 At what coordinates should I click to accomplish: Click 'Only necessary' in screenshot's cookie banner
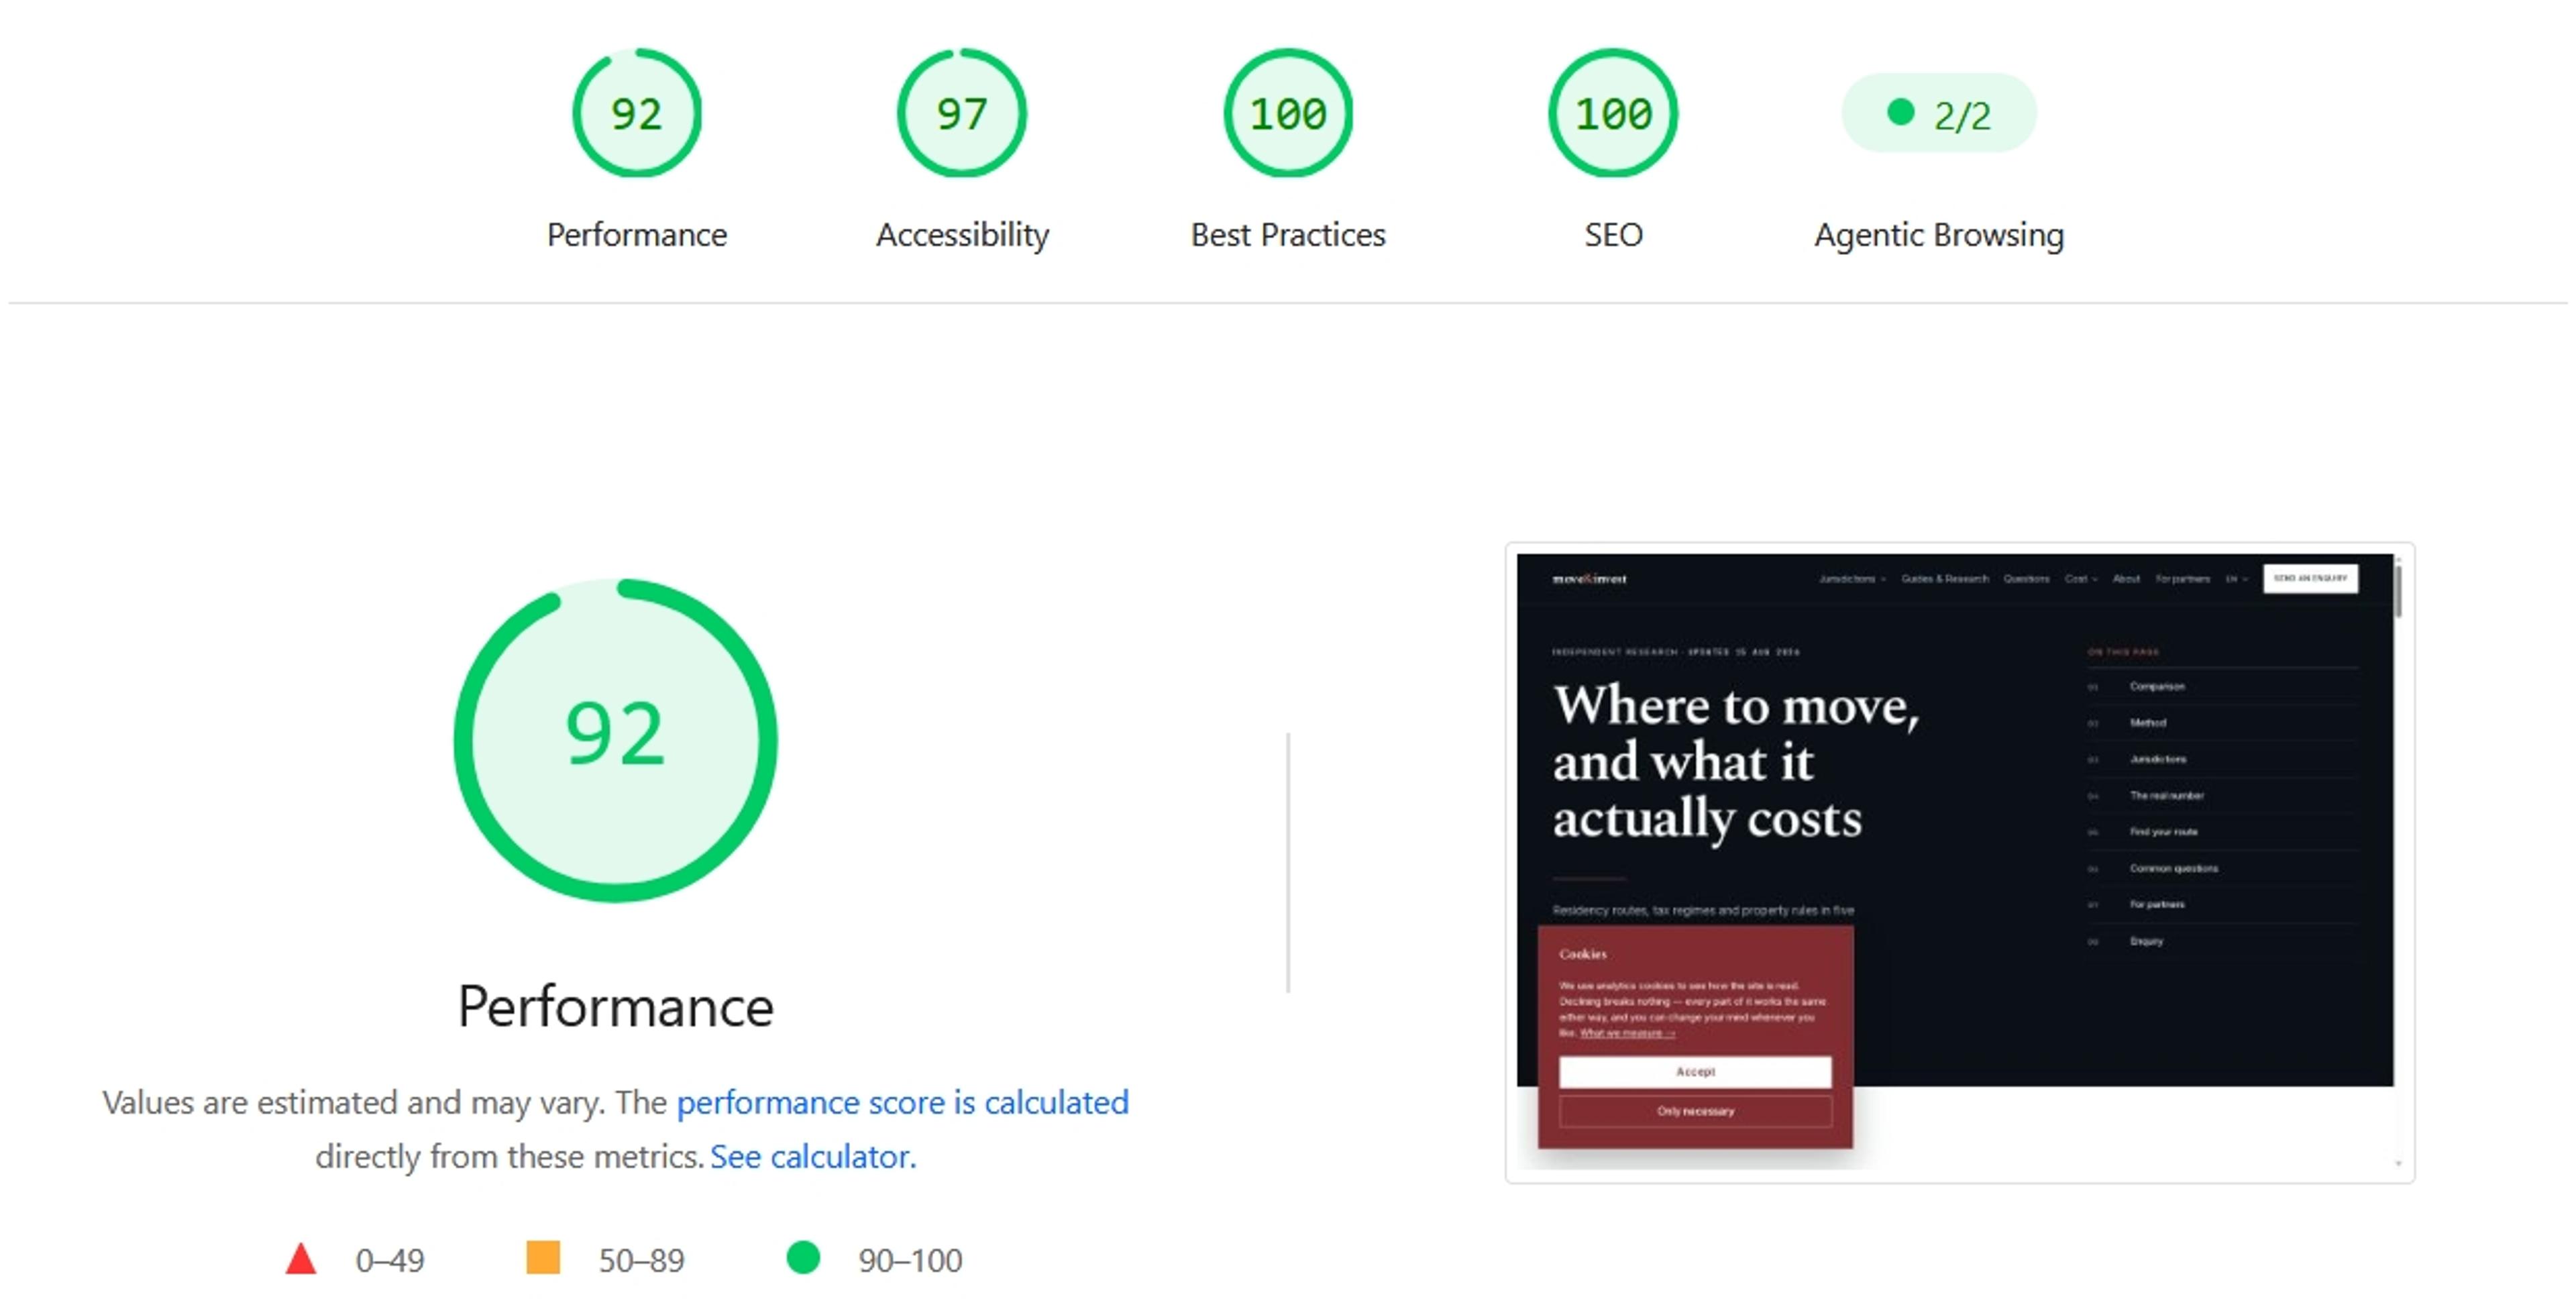coord(1695,1111)
